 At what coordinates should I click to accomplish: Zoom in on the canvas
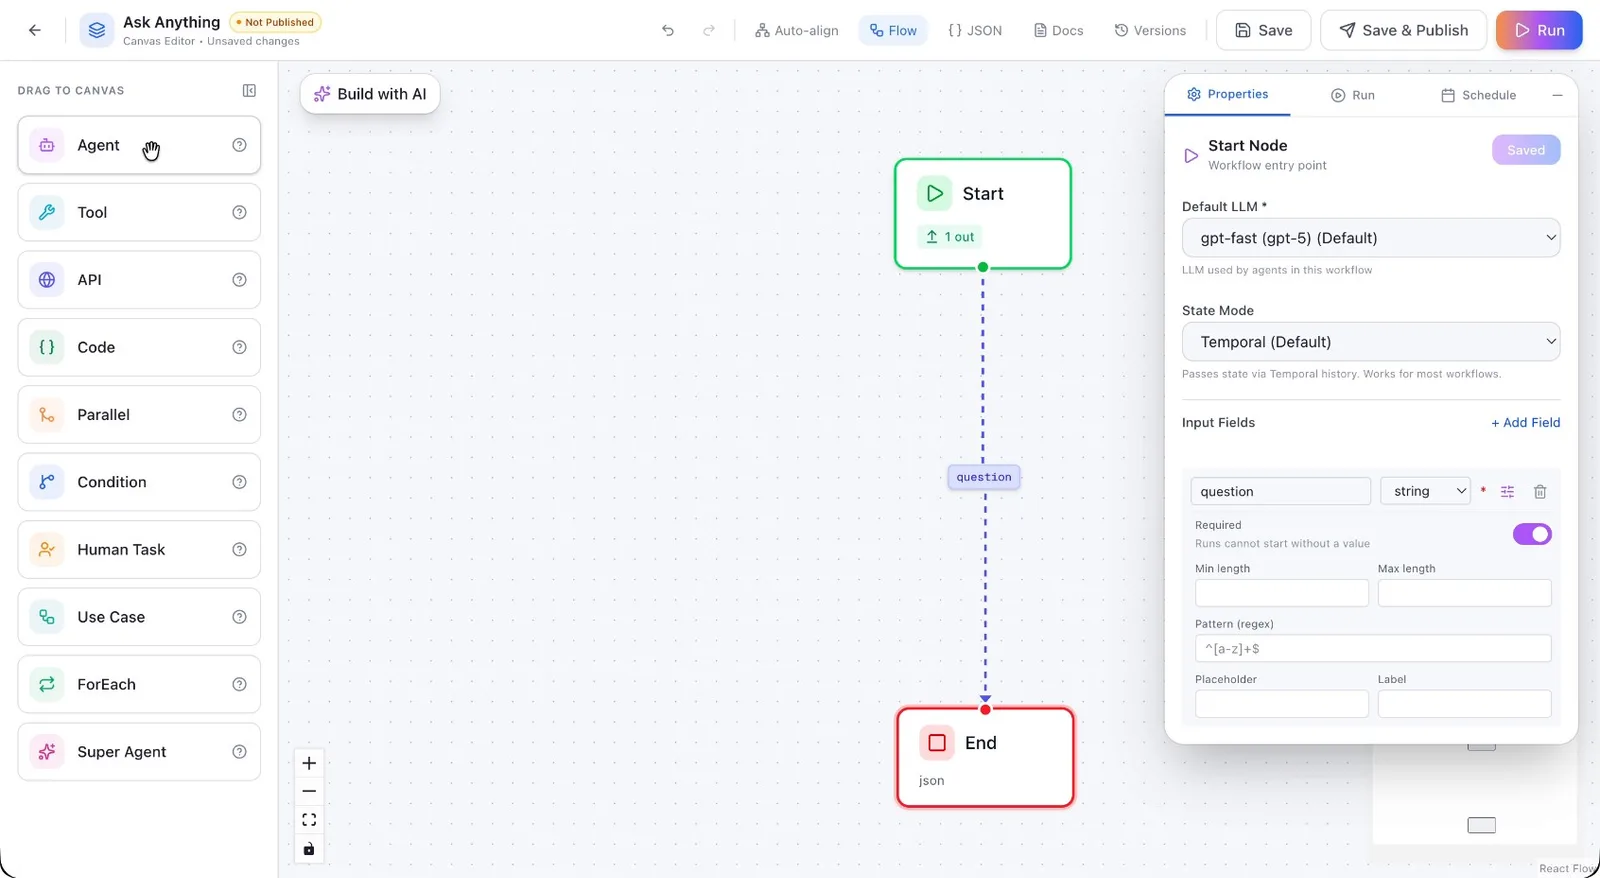click(309, 763)
